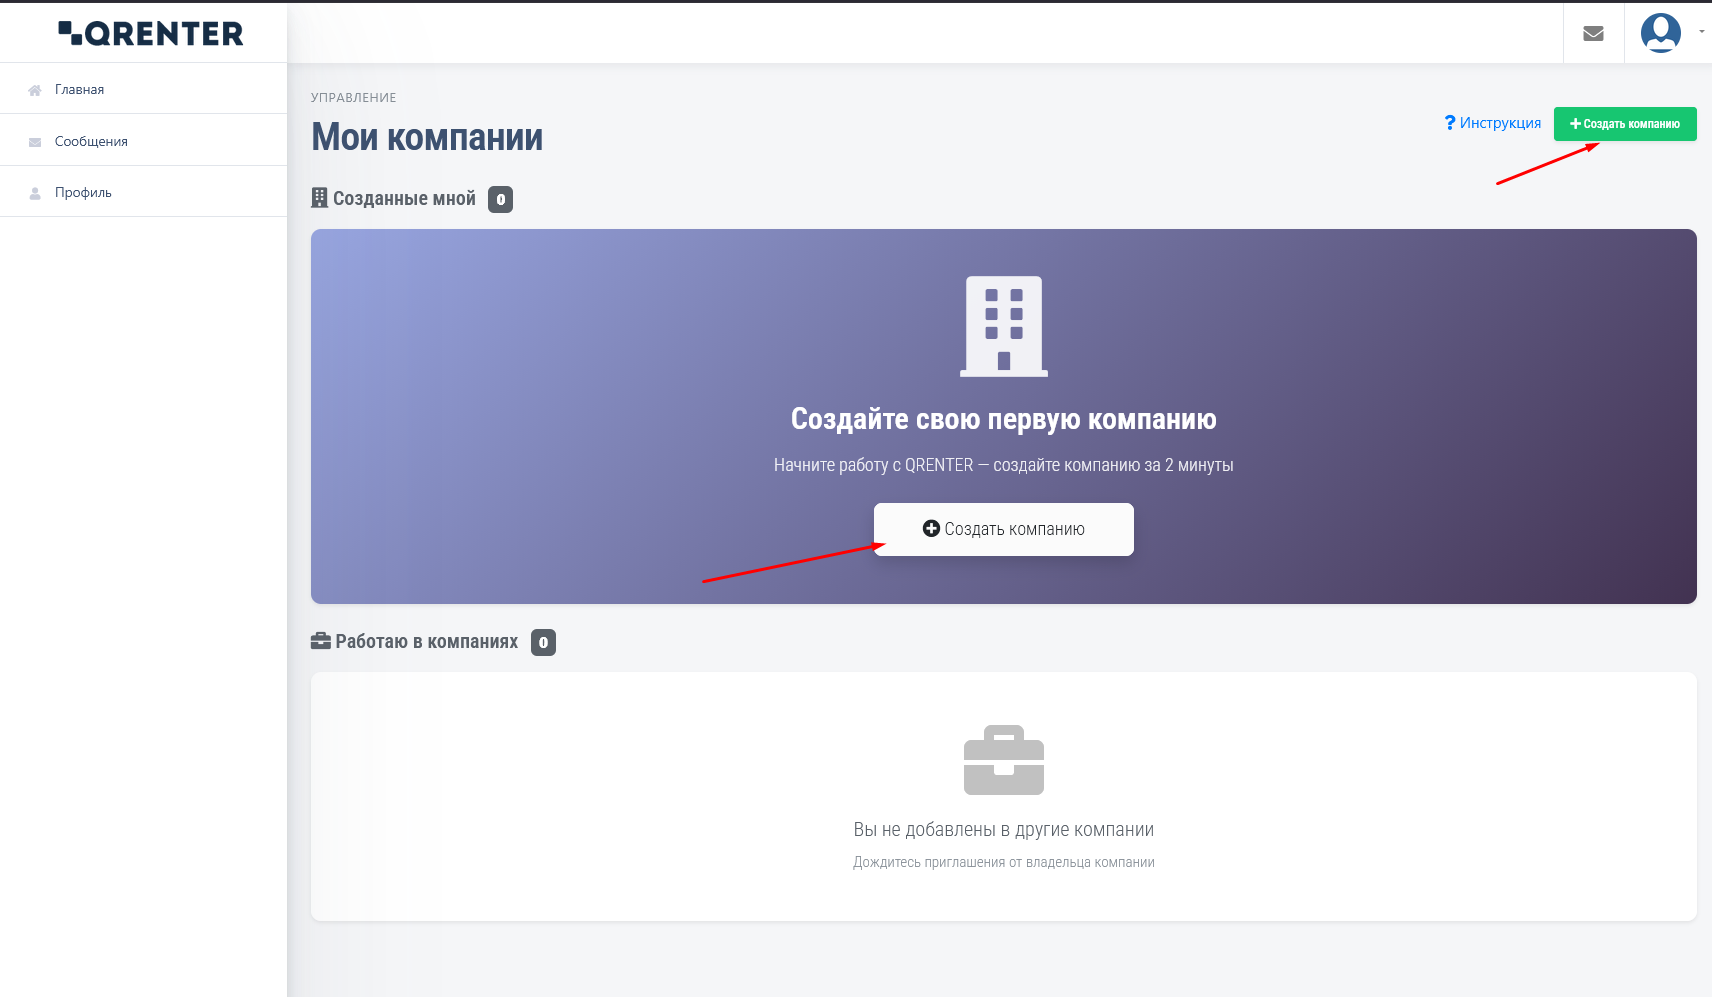Screen dimensions: 1712x997
Task: Click the Работаю в компаниях count badge
Action: point(543,642)
